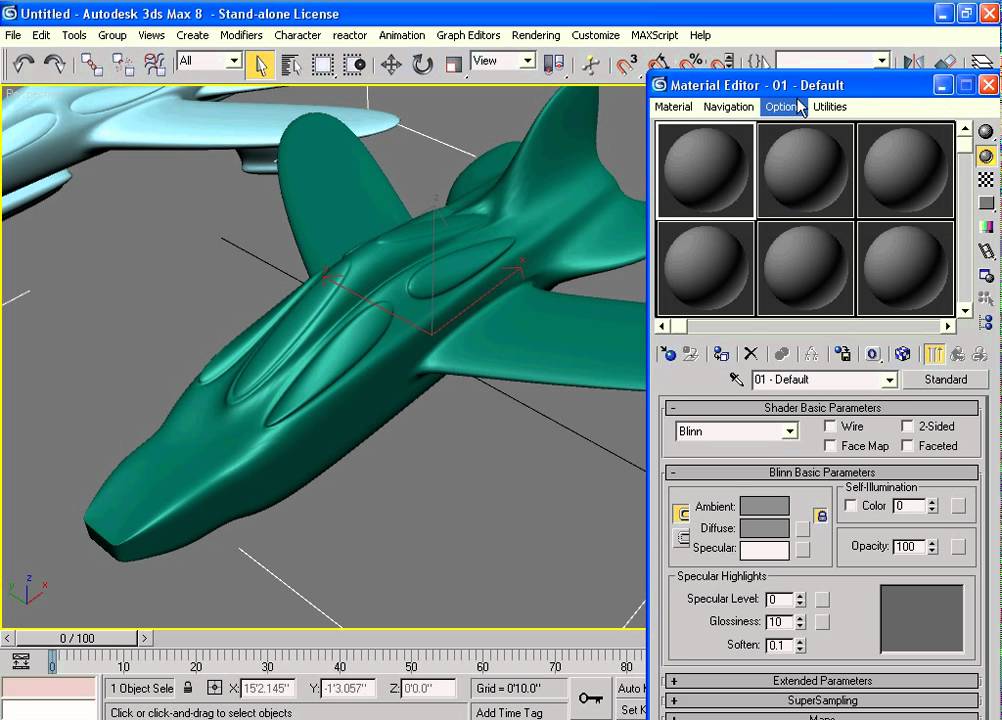Toggle the Selection Lock padlock icon
The image size is (1002, 720).
[x=188, y=687]
